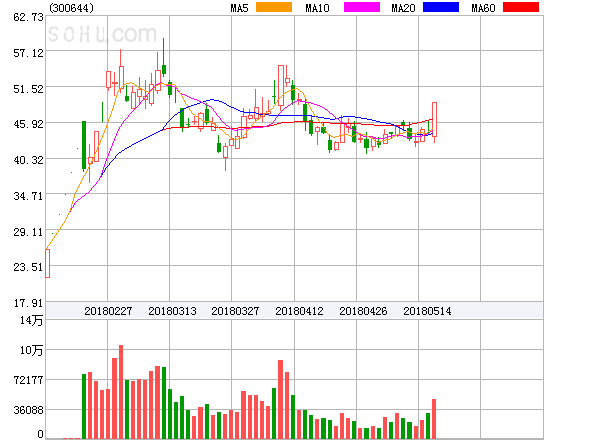Select the MA10 legend label
The width and height of the screenshot is (600, 440).
(x=317, y=8)
